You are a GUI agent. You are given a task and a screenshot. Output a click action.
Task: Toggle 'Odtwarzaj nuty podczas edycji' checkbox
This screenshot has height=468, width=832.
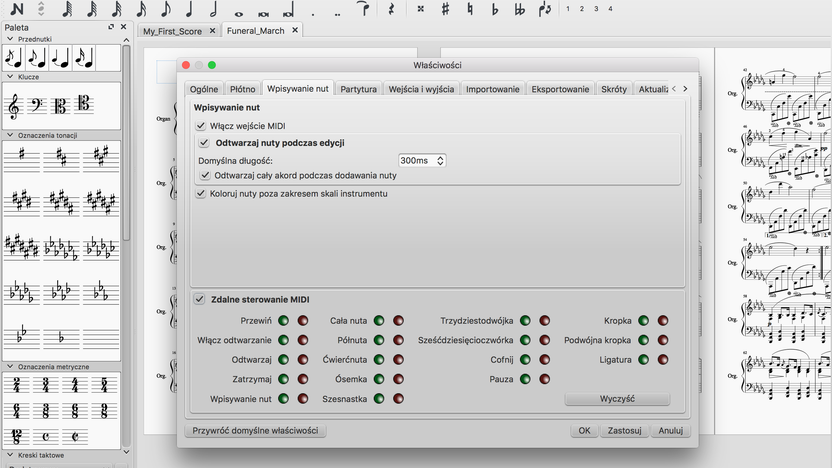point(204,143)
